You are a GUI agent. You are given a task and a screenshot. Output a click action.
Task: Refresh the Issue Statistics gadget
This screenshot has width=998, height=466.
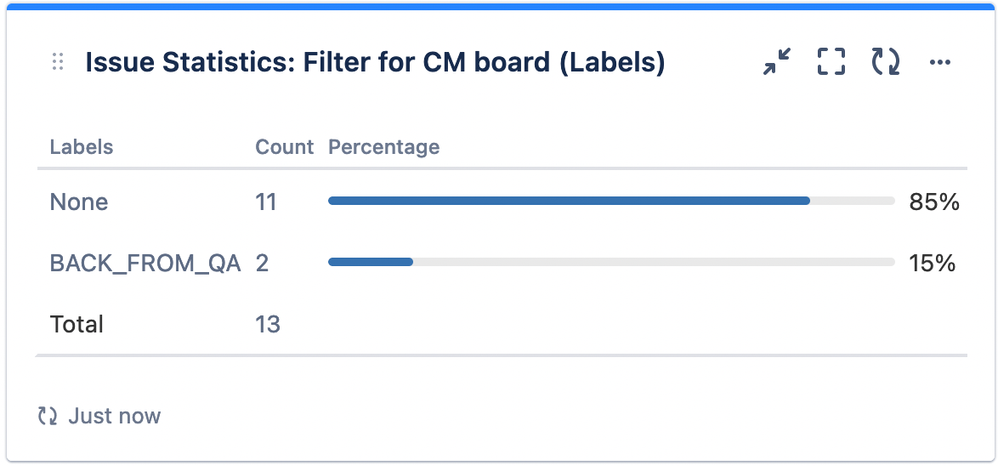pyautogui.click(x=885, y=63)
